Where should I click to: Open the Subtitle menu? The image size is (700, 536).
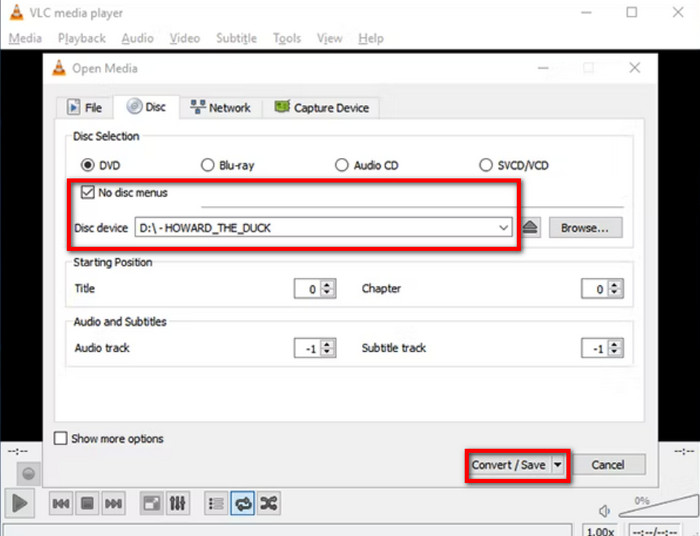[237, 38]
